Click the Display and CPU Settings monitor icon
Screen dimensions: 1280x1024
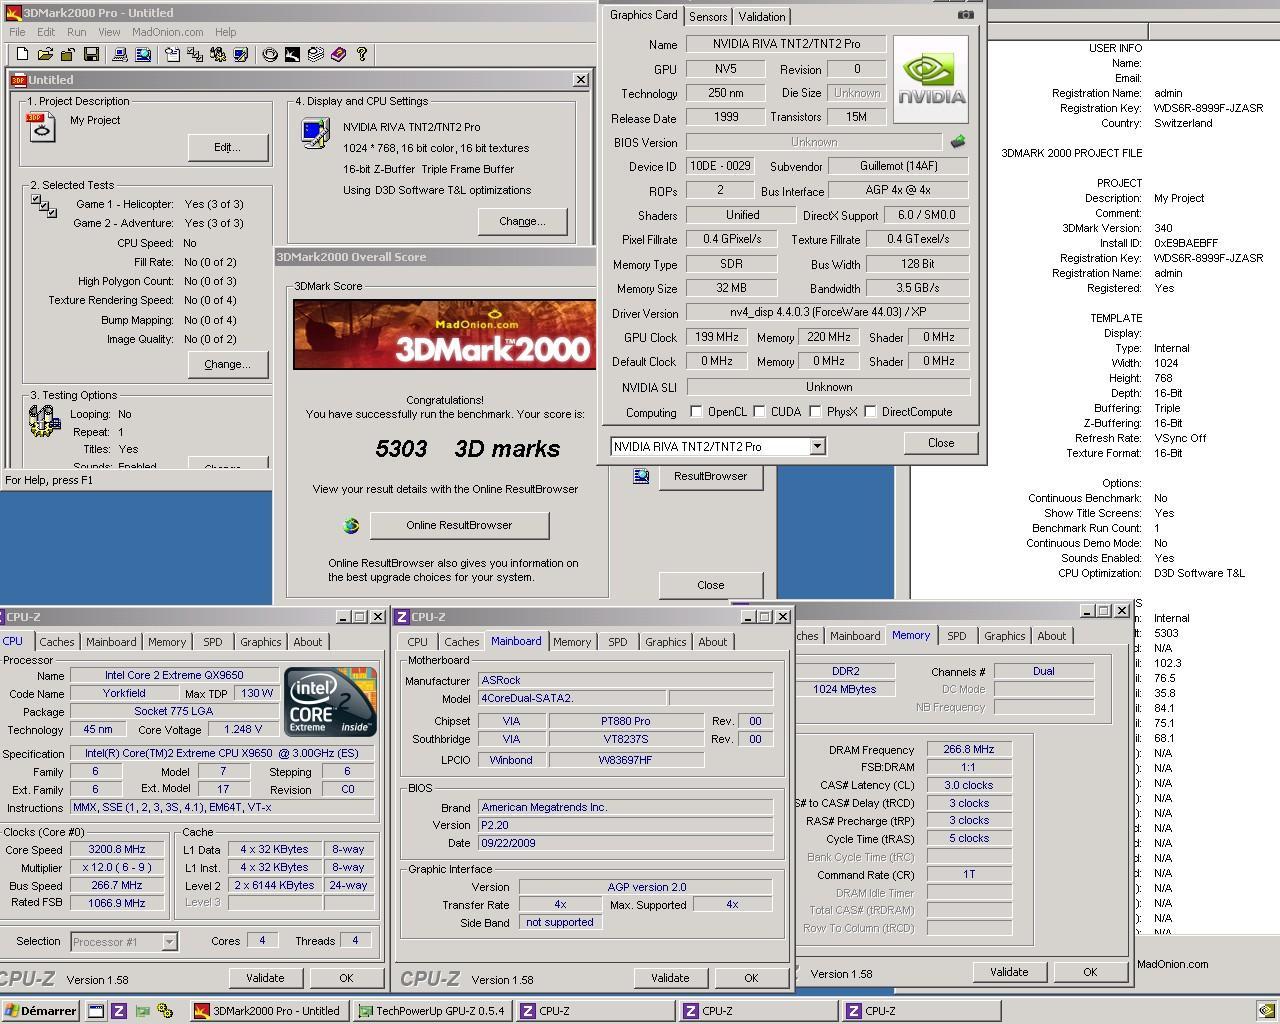[x=315, y=133]
